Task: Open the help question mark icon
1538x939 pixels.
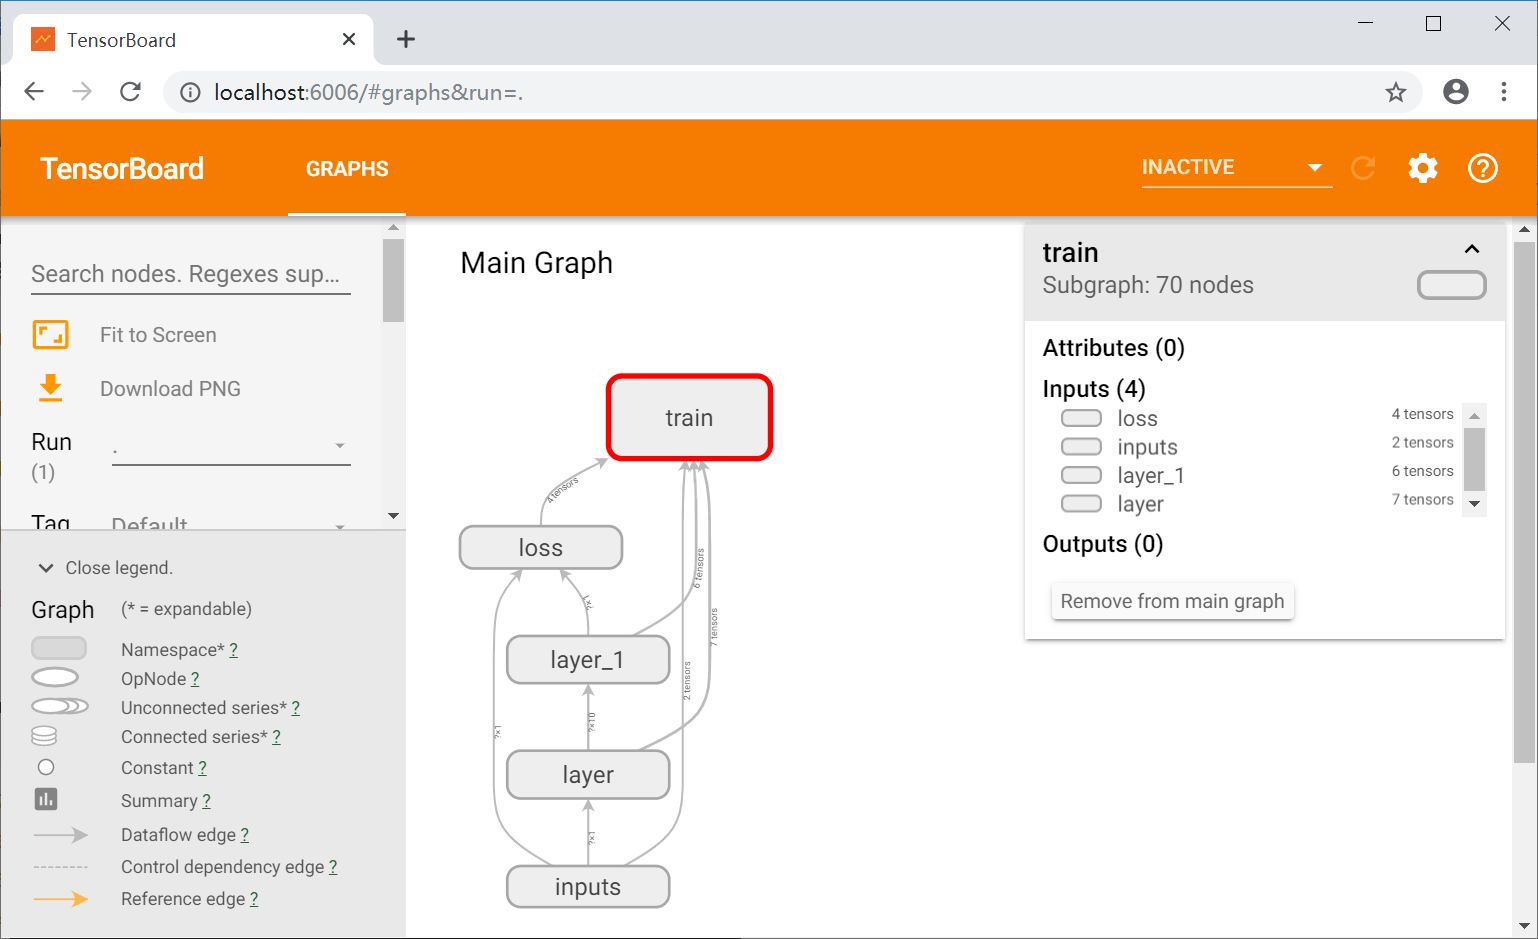Action: (1482, 168)
